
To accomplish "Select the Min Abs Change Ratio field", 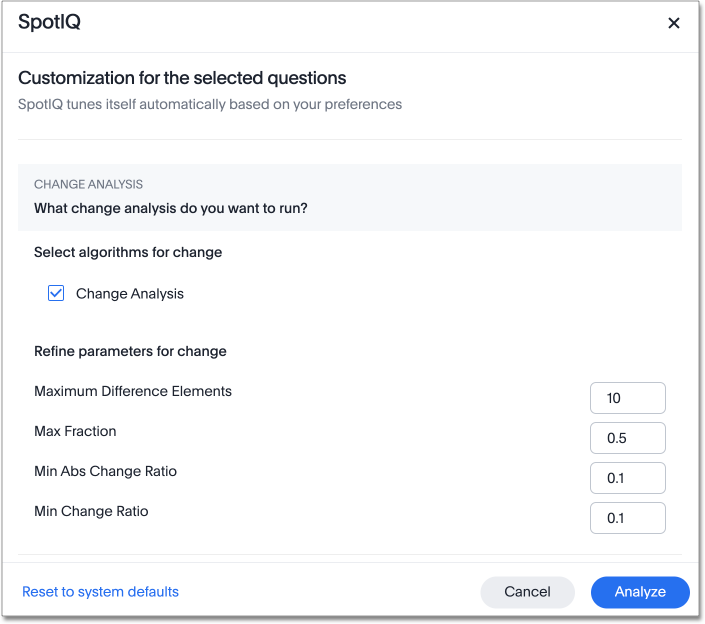I will click(x=627, y=478).
